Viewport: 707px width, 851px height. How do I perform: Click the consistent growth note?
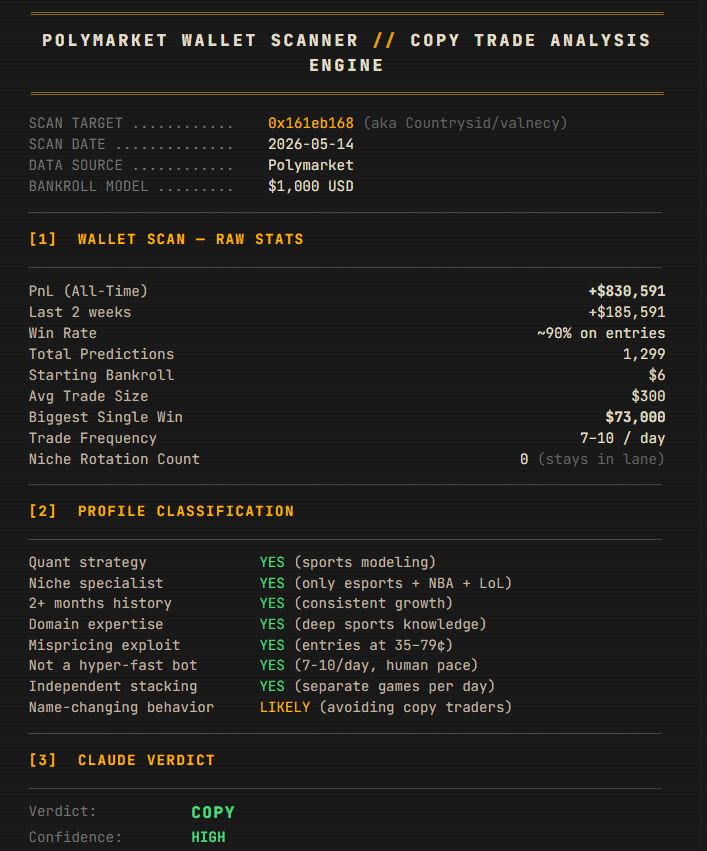(x=373, y=604)
